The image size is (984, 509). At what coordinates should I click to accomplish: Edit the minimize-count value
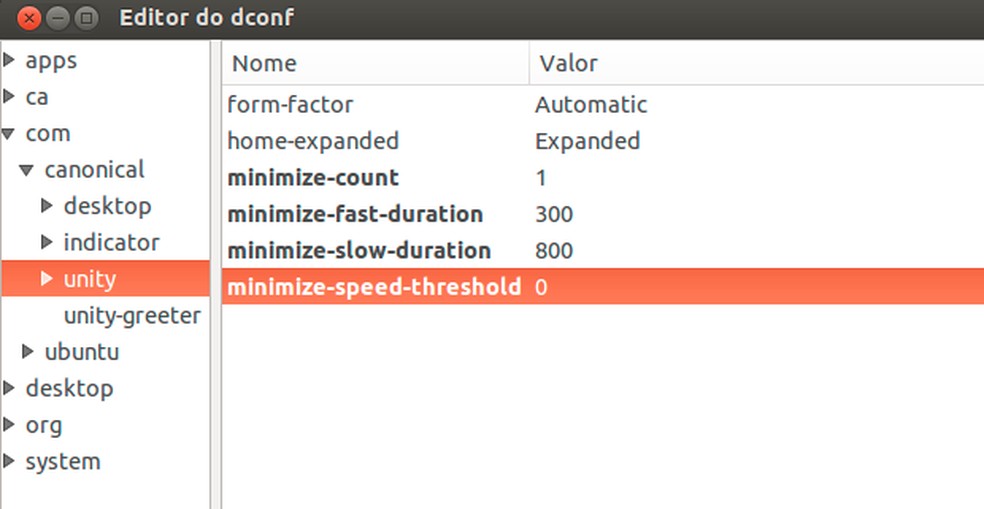tap(541, 178)
